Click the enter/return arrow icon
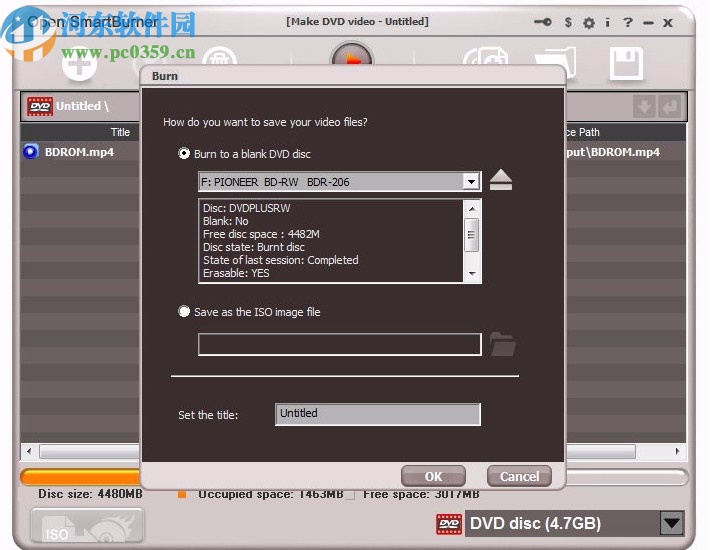This screenshot has height=550, width=710. (x=669, y=107)
